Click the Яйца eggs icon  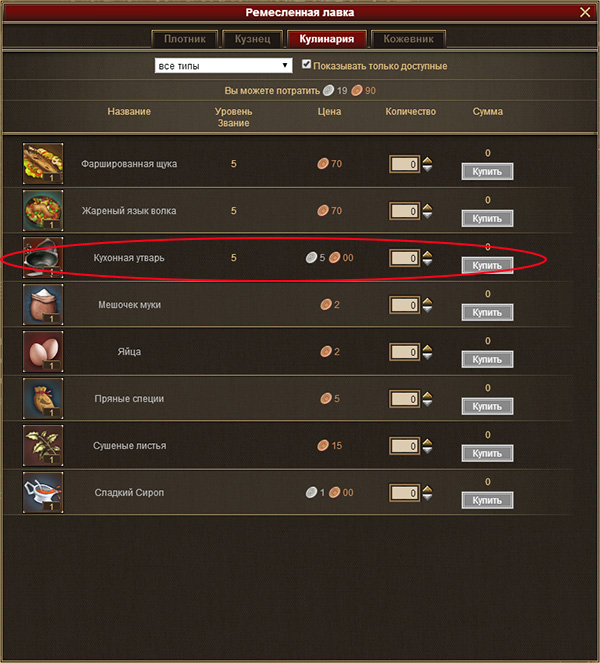[43, 351]
